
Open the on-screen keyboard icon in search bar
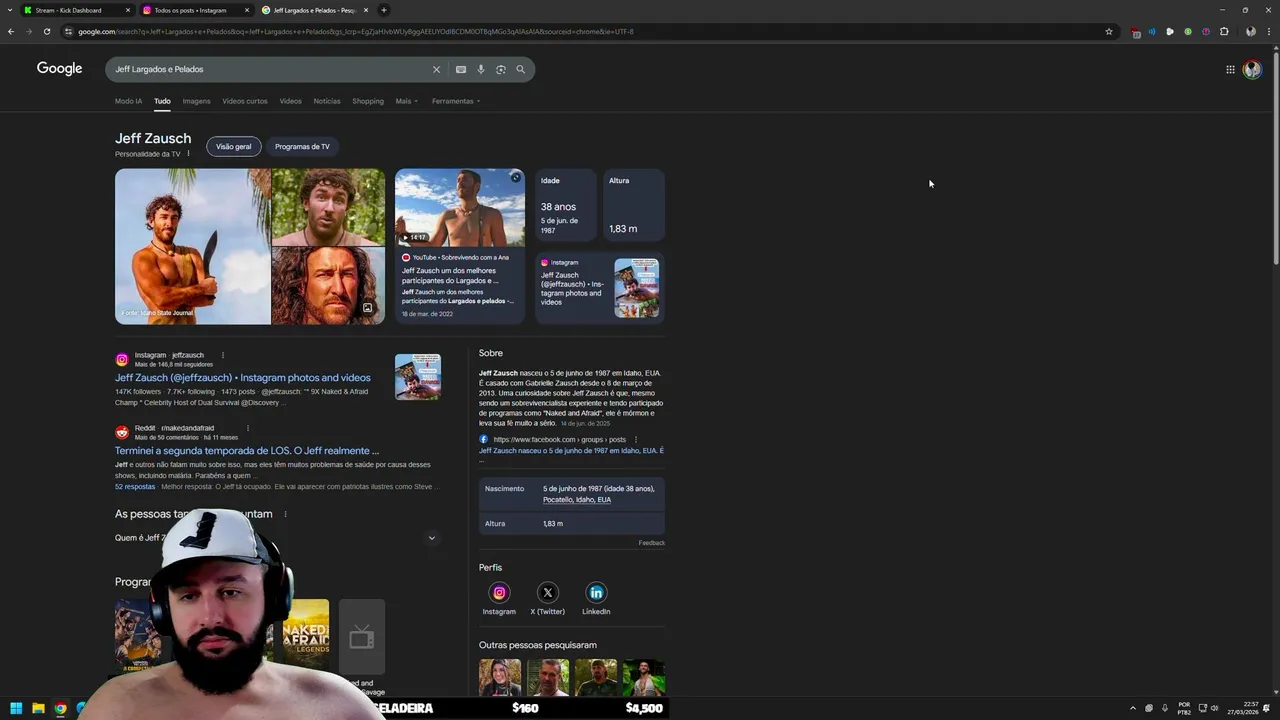461,69
